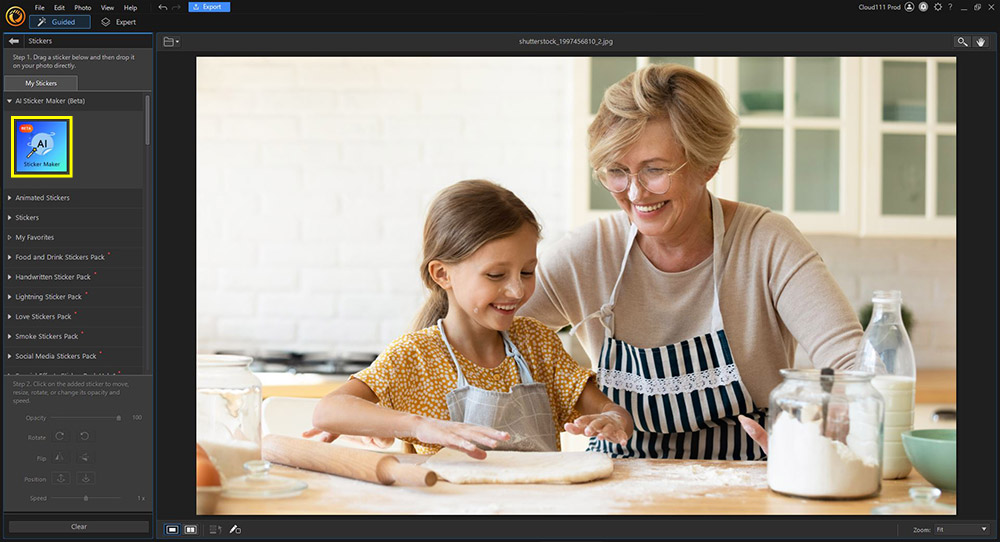The image size is (1000, 542).
Task: Click the Clear button
Action: click(x=78, y=527)
